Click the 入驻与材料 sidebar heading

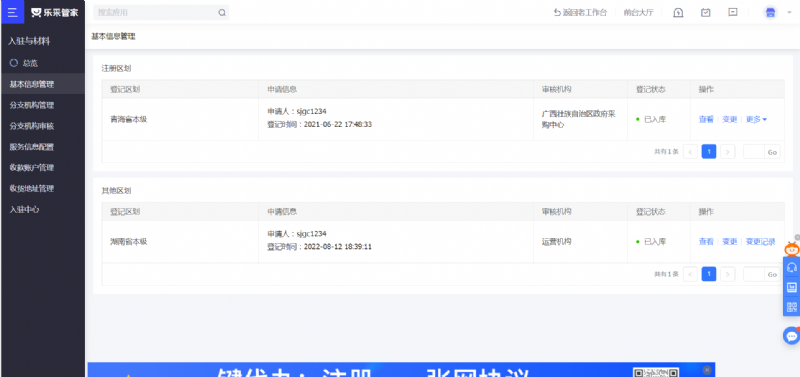pyautogui.click(x=29, y=41)
